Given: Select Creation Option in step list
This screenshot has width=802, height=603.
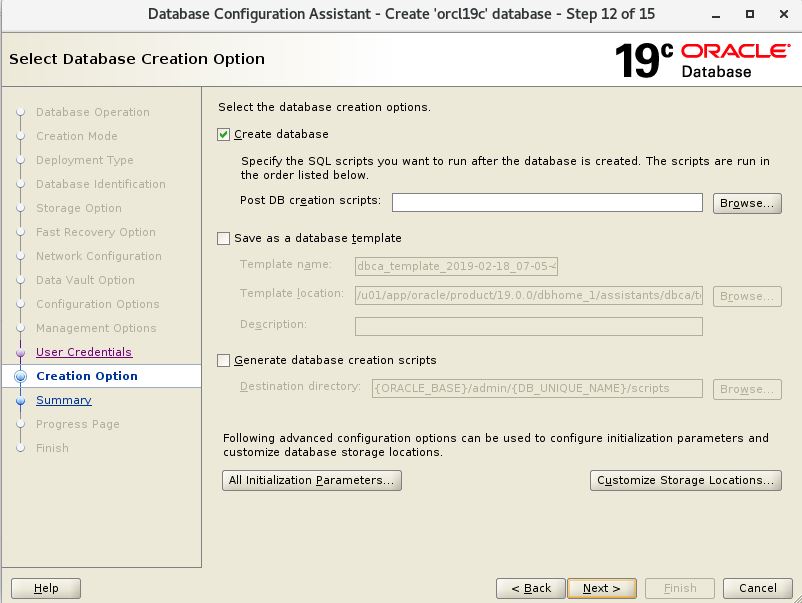Looking at the screenshot, I should coord(86,376).
